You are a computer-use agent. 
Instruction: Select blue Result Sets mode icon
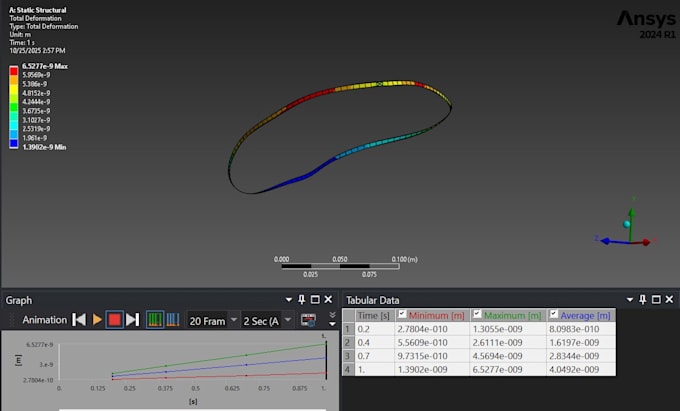(x=173, y=320)
